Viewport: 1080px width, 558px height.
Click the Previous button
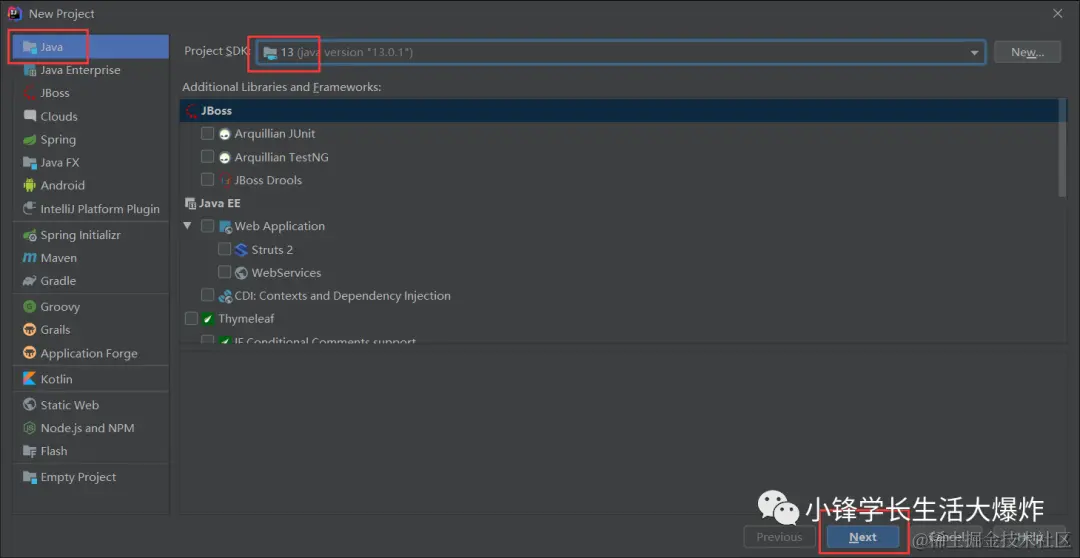(x=779, y=537)
